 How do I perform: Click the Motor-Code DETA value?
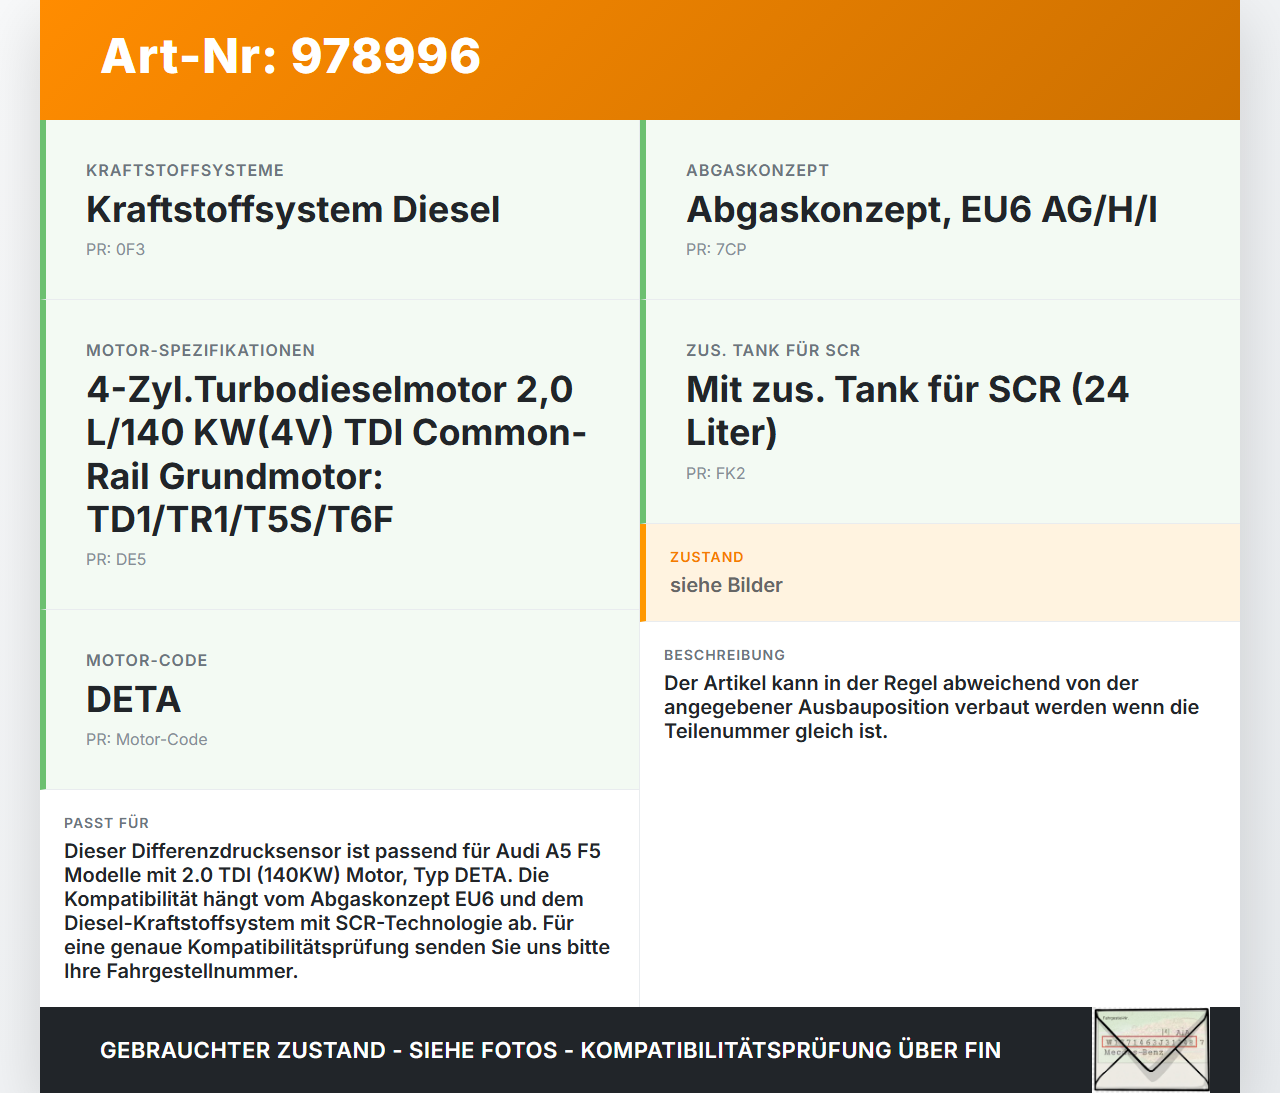coord(133,700)
